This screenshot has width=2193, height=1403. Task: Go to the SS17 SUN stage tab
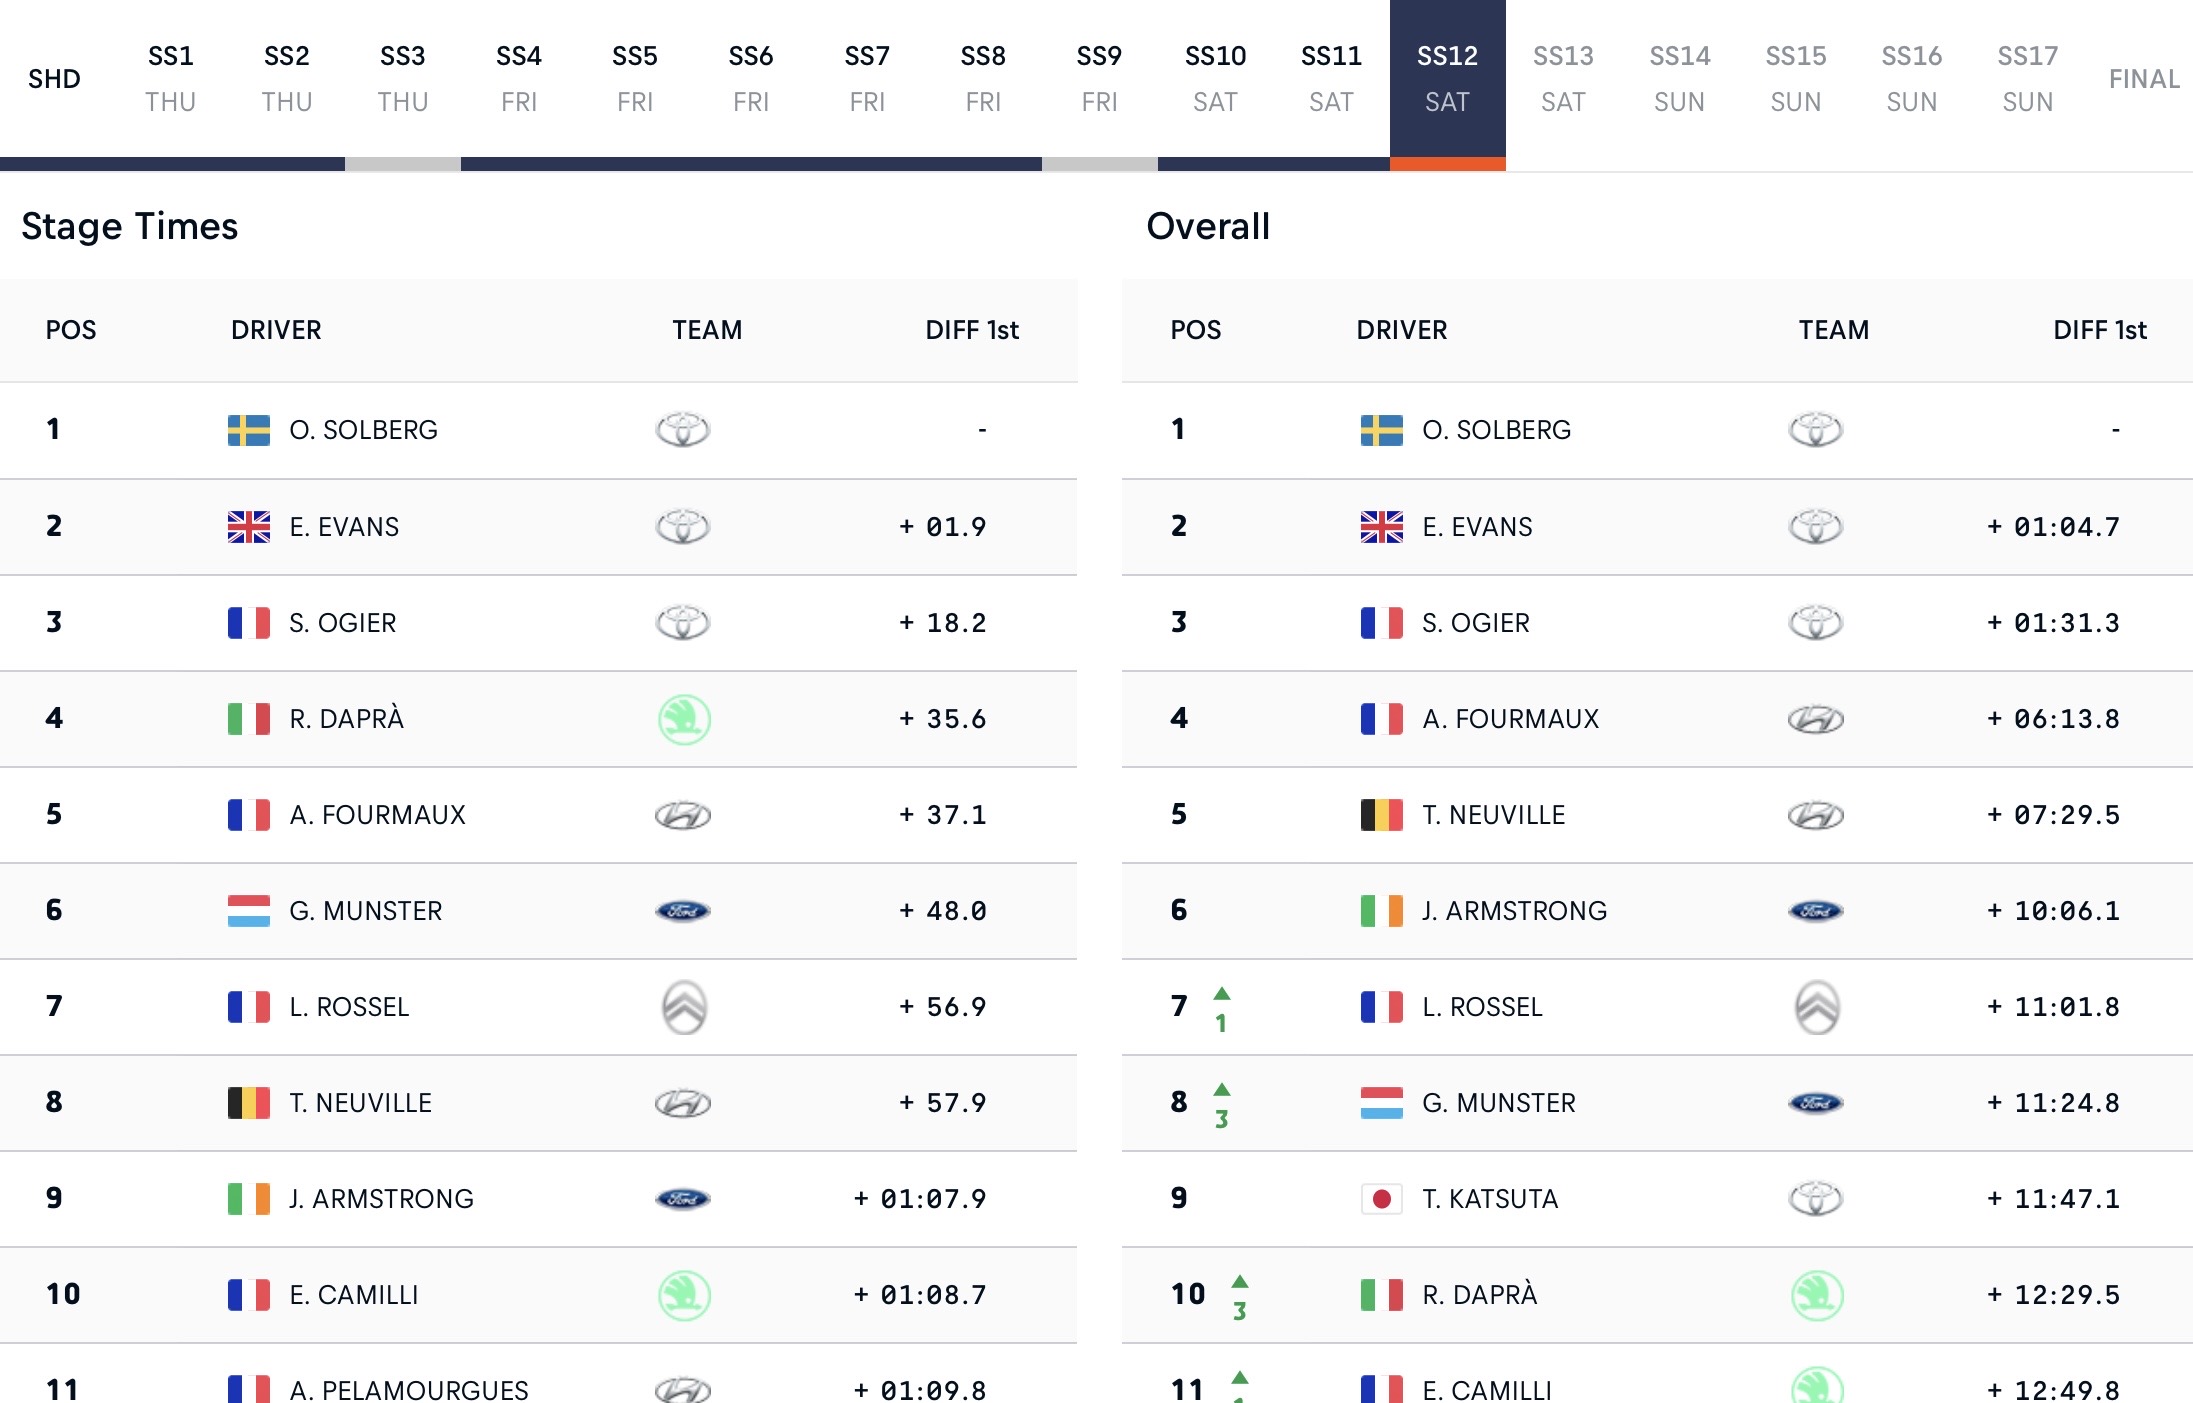(x=2027, y=79)
